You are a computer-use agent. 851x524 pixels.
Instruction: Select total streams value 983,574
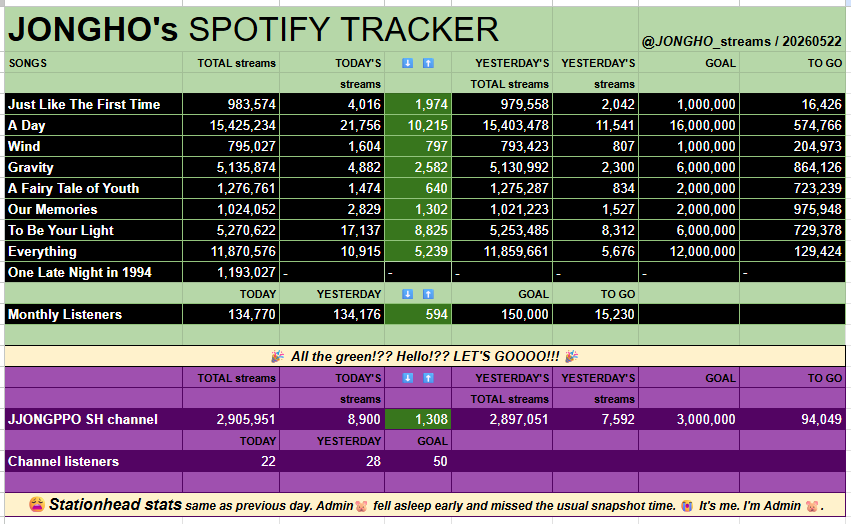231,104
